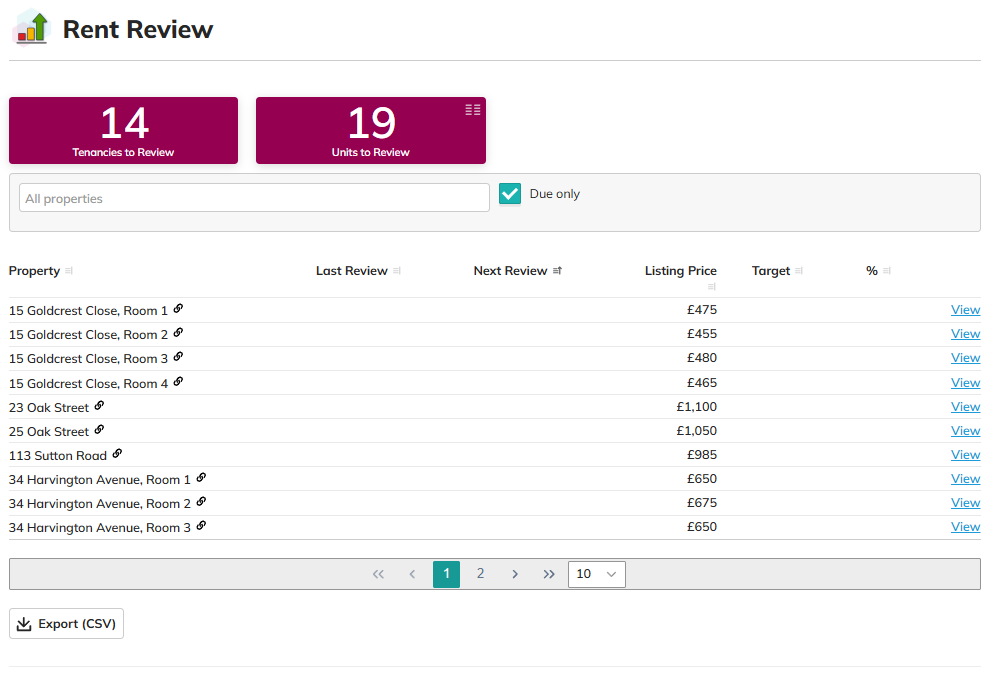
Task: Uncheck the Due only checkbox
Action: 510,194
